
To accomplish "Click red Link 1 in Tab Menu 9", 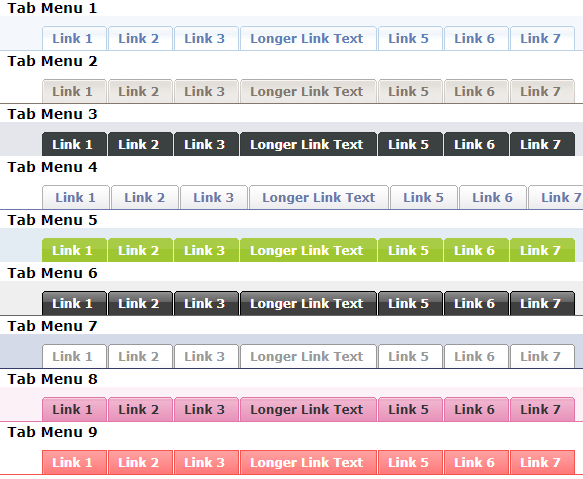I will [74, 462].
